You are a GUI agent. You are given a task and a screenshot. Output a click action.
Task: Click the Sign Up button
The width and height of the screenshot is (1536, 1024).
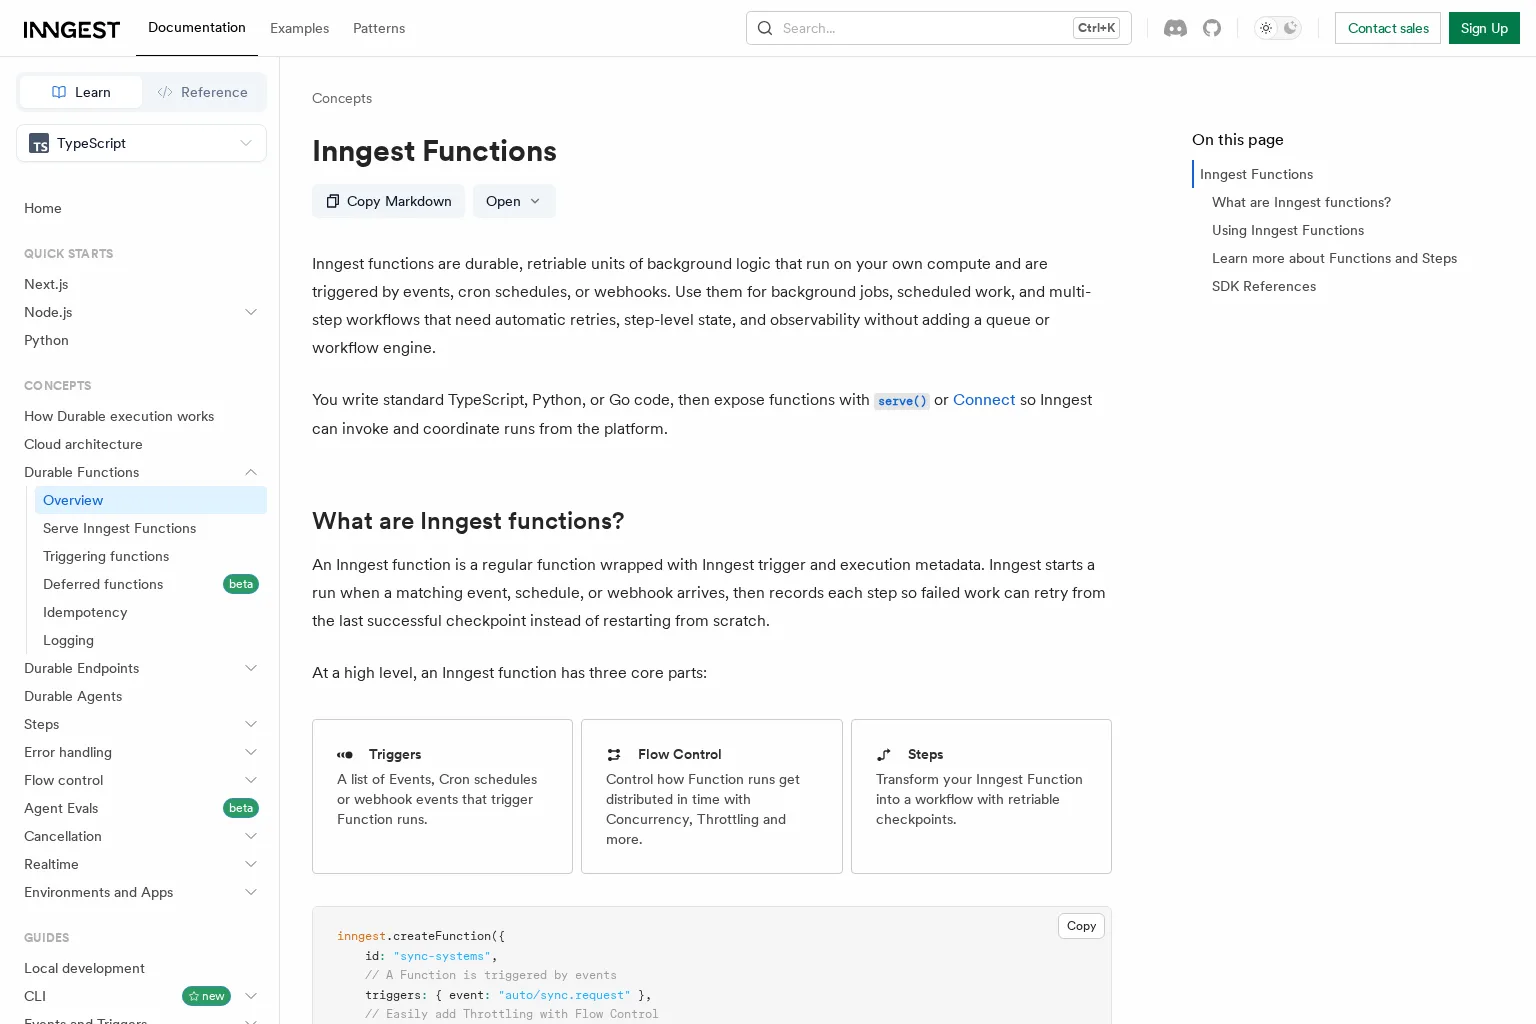[1484, 28]
